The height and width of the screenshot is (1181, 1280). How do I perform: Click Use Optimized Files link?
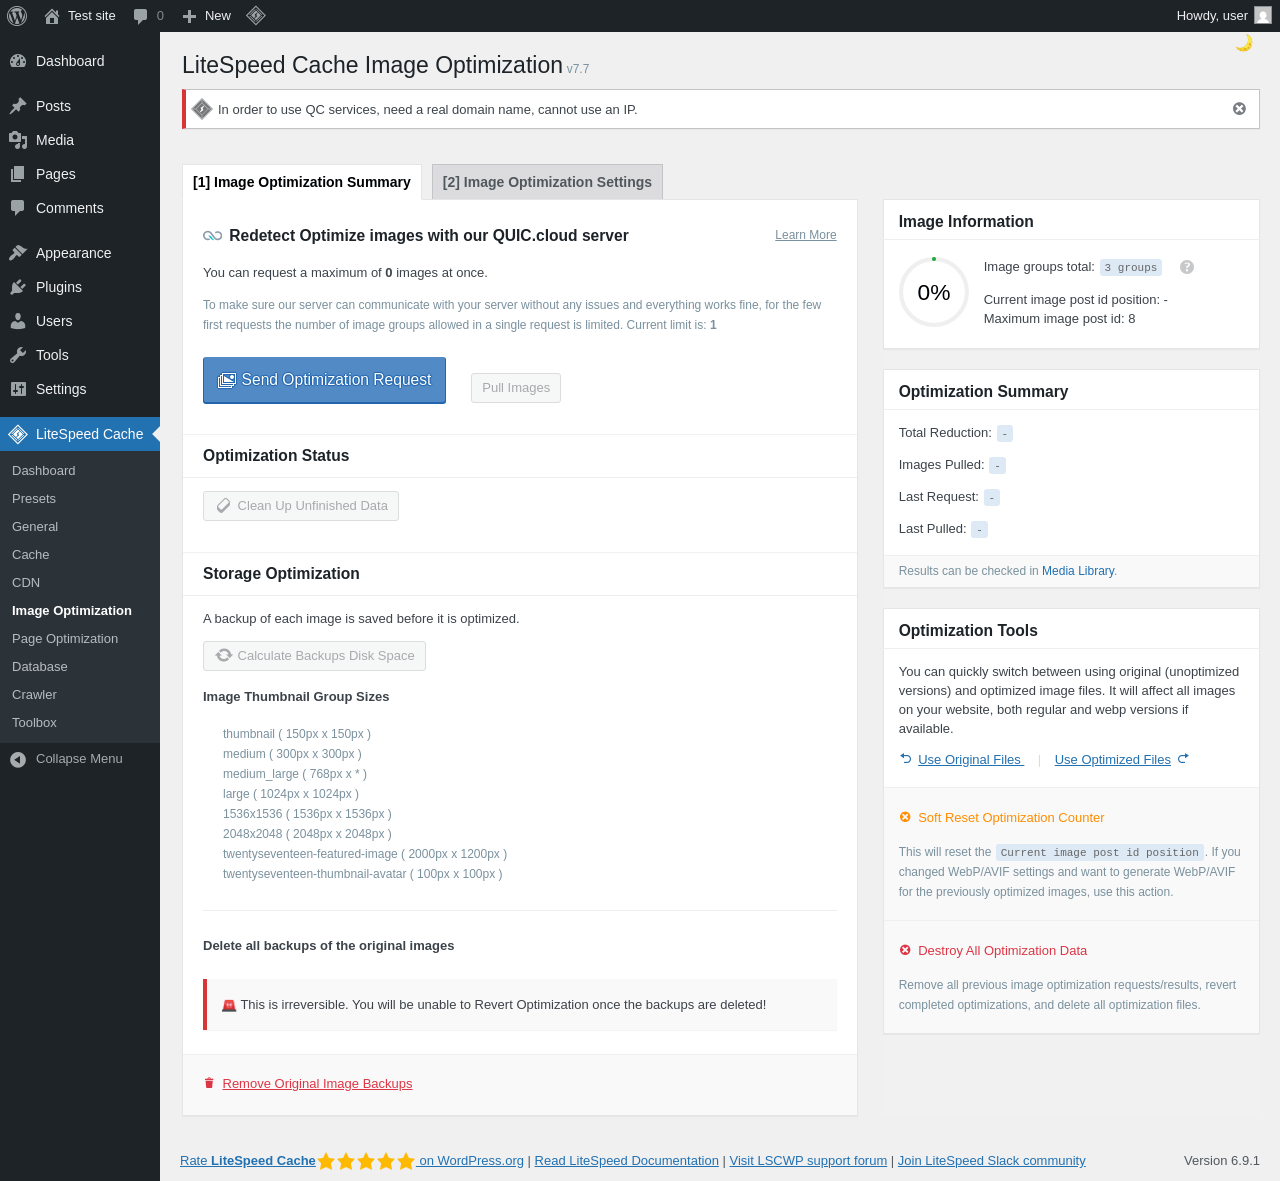pyautogui.click(x=1112, y=760)
